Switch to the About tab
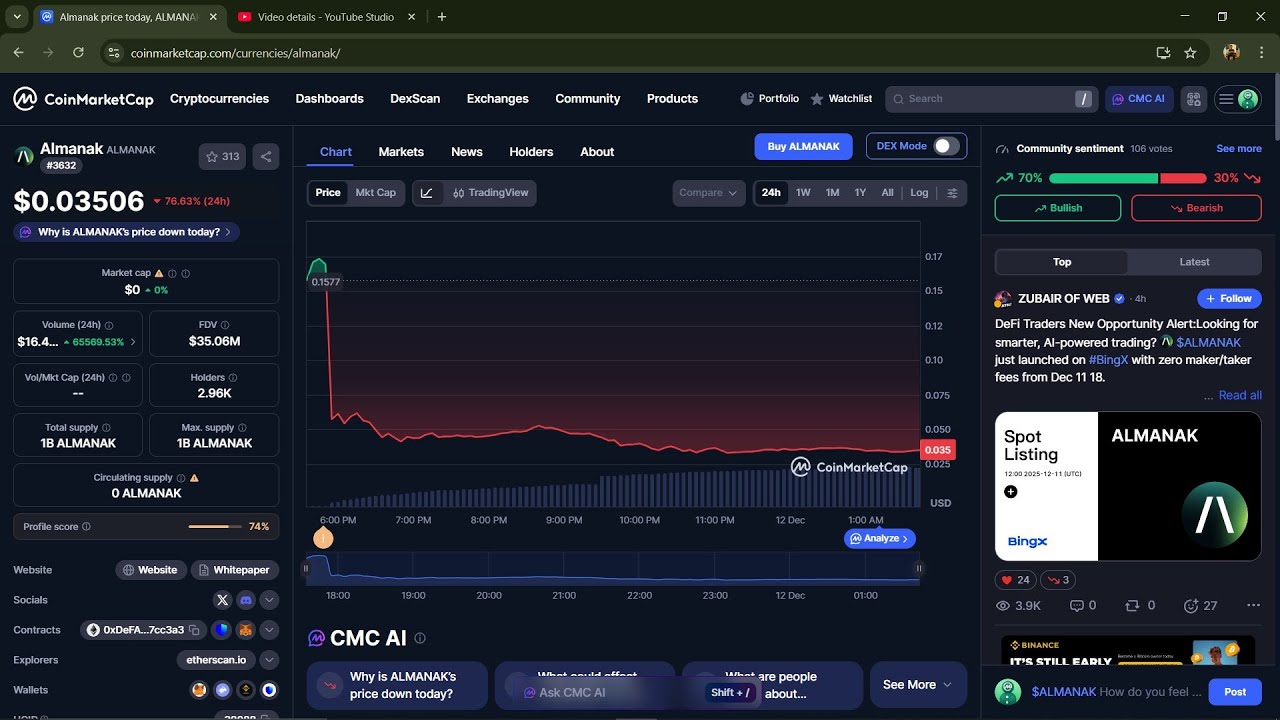 597,152
